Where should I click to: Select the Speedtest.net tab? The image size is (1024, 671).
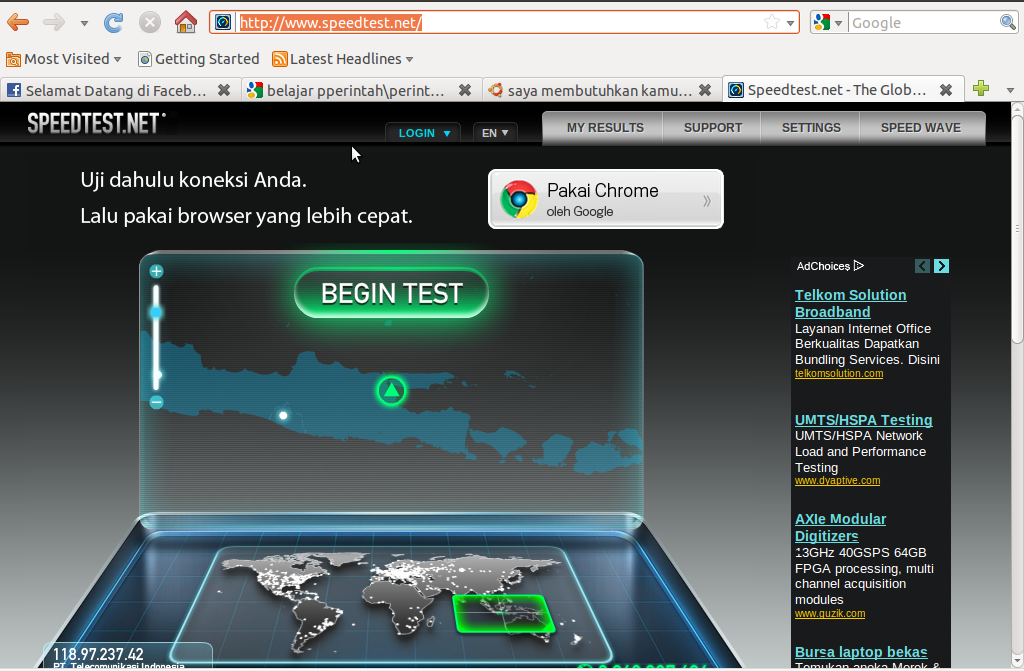tap(829, 90)
